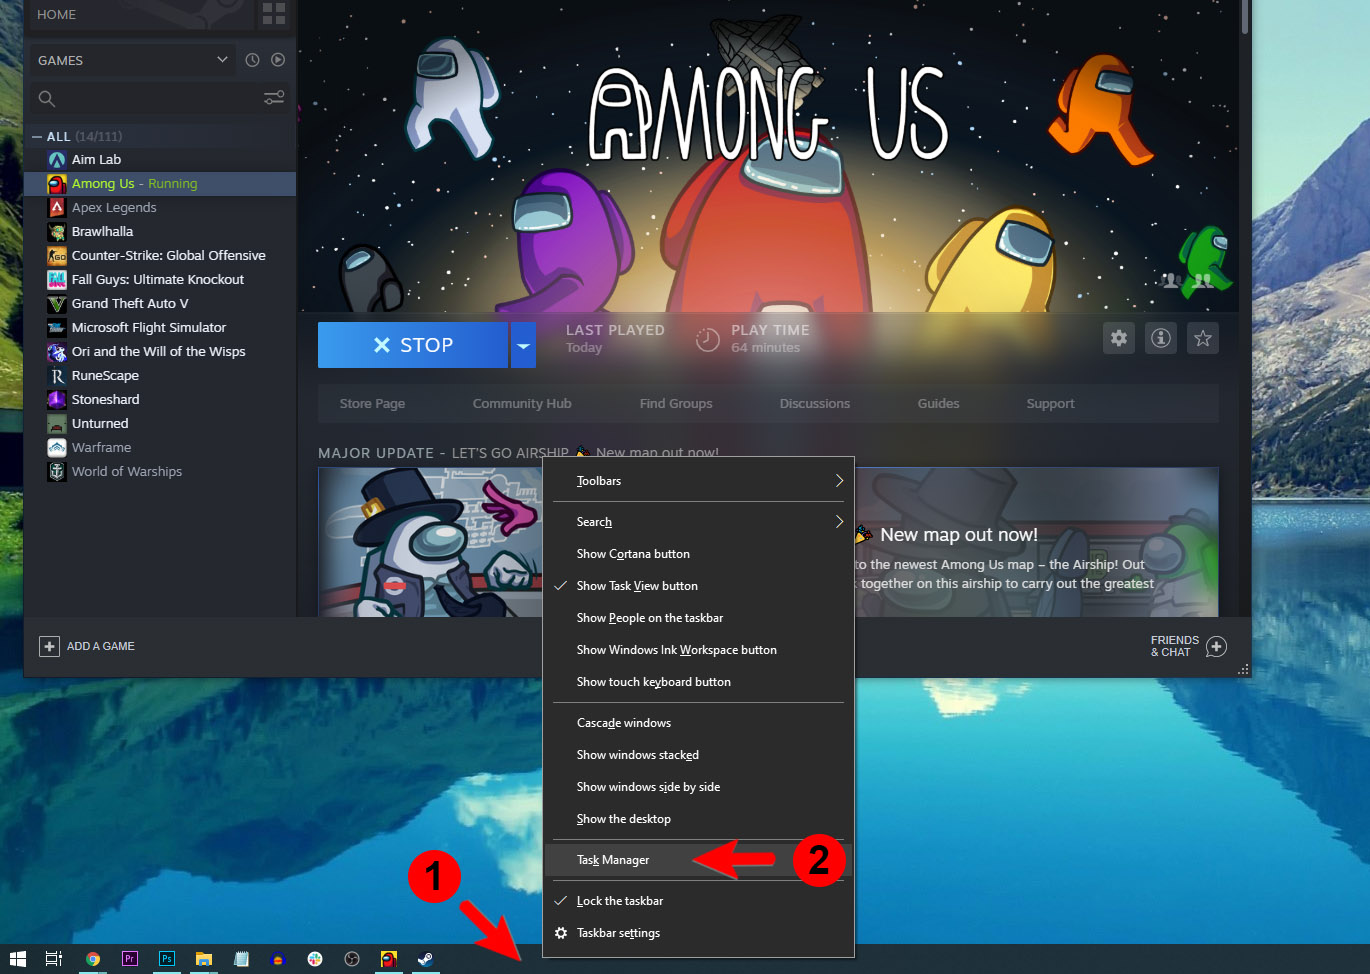Open Friends & Chat panel
Image resolution: width=1370 pixels, height=974 pixels.
[1190, 646]
